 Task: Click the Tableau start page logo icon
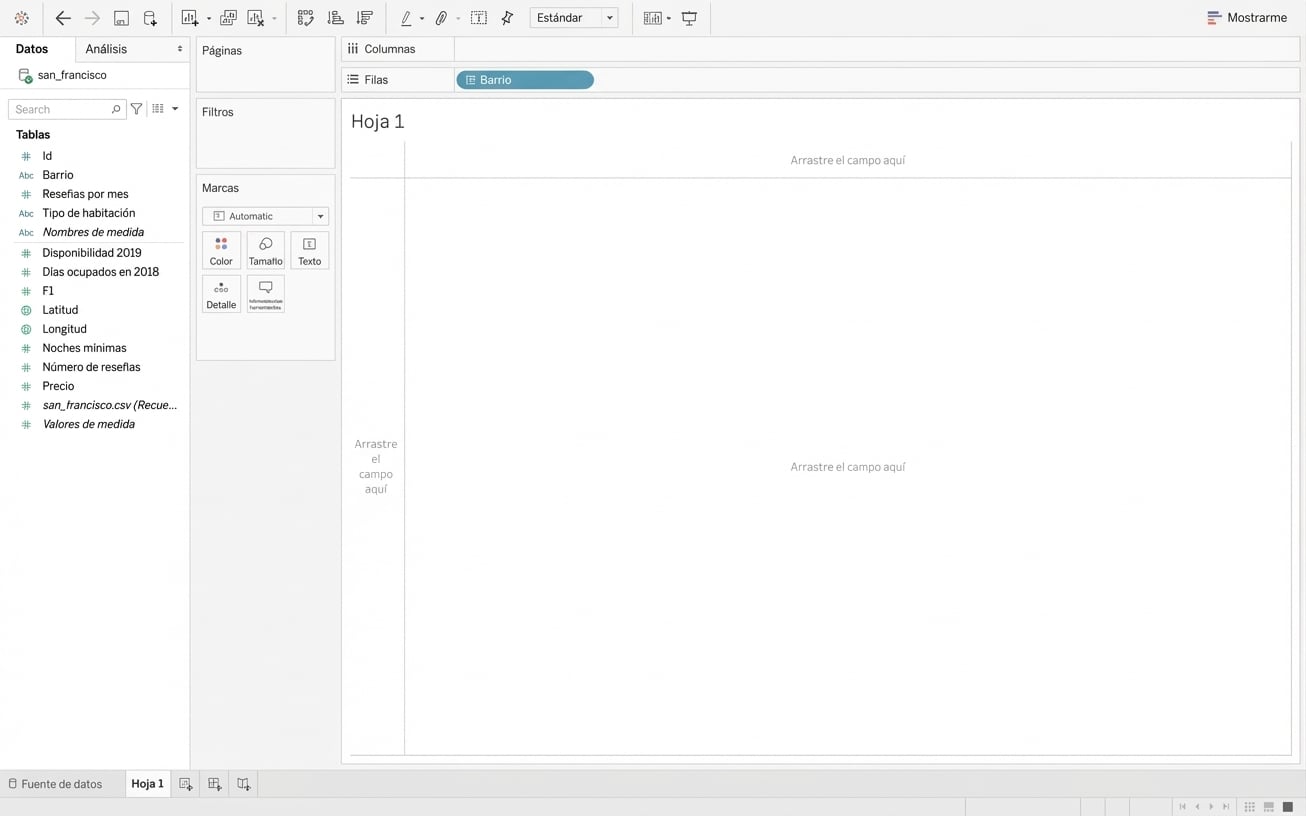coord(21,18)
